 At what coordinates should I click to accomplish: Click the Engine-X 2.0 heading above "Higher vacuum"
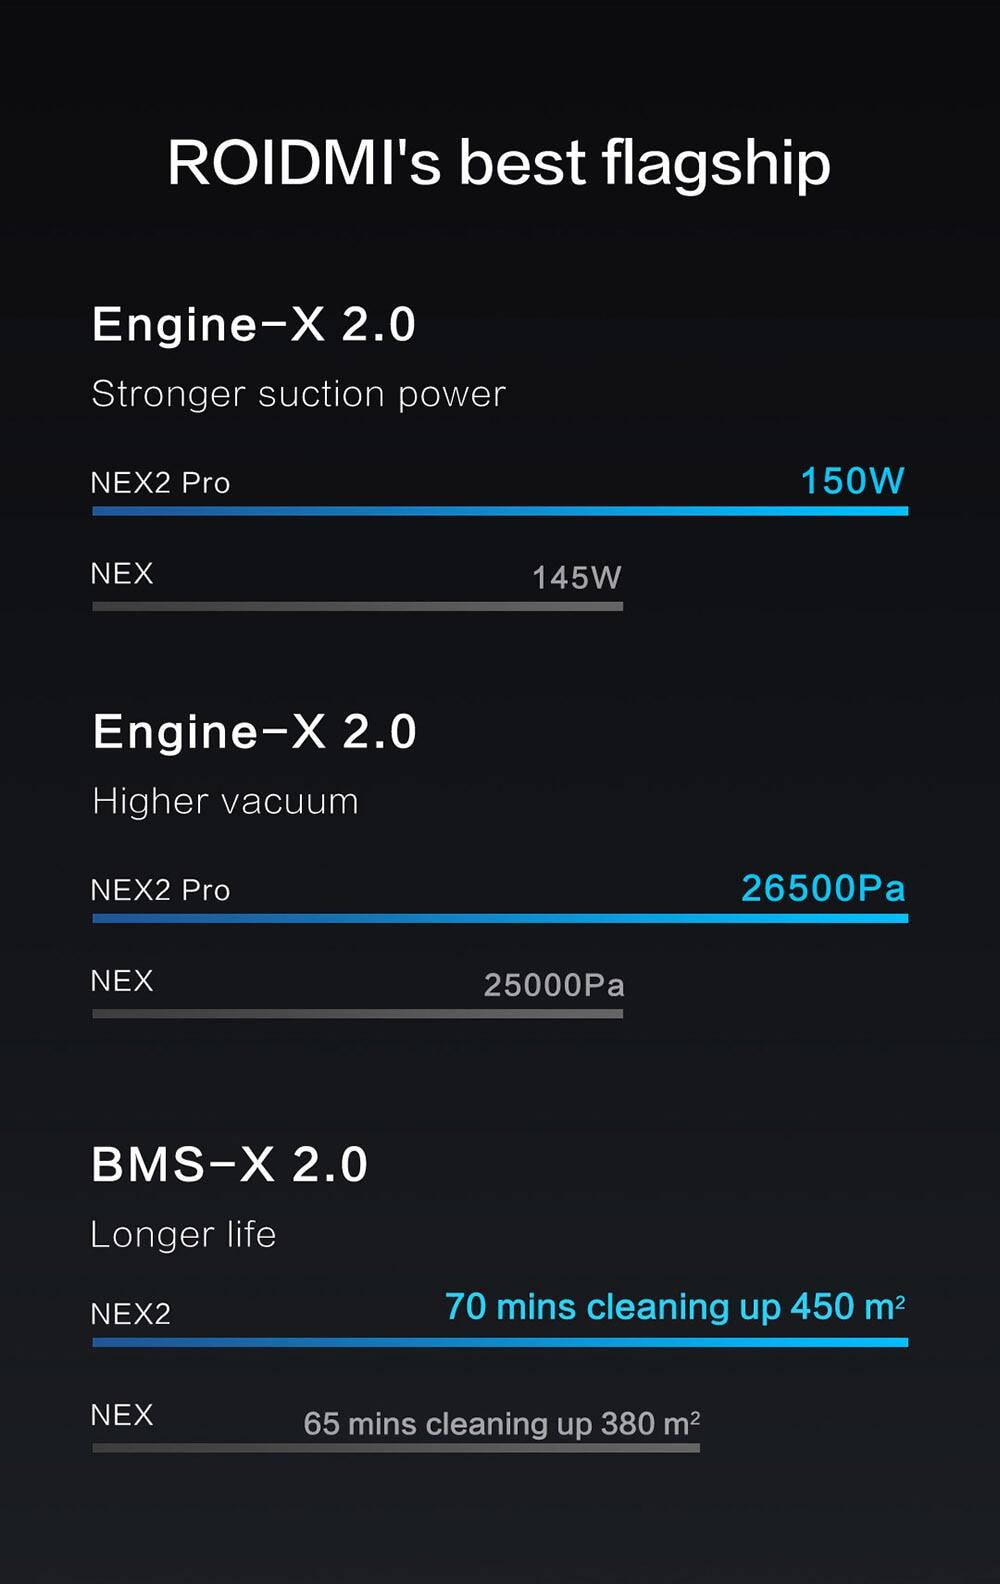point(254,732)
